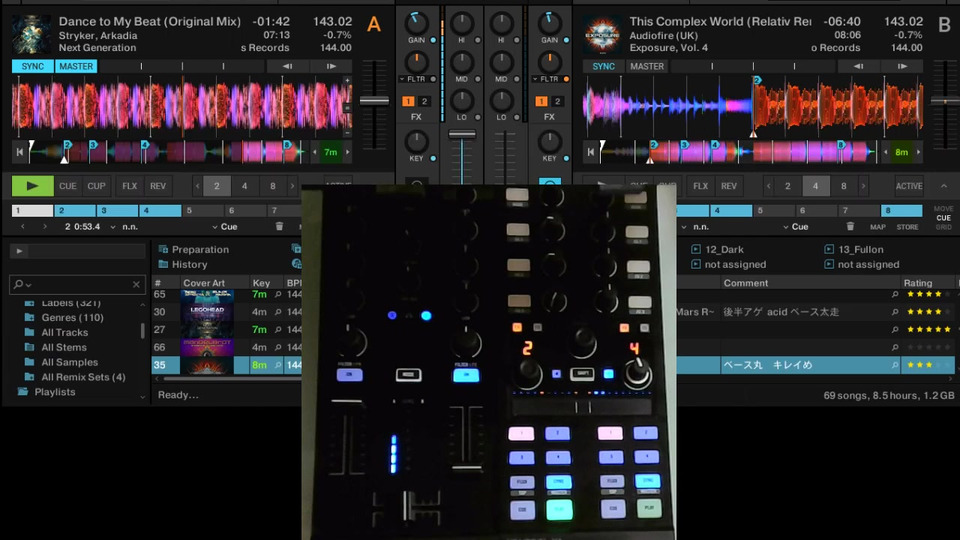Viewport: 960px width, 540px height.
Task: Select All Tracks in browser tree
Action: click(x=64, y=332)
